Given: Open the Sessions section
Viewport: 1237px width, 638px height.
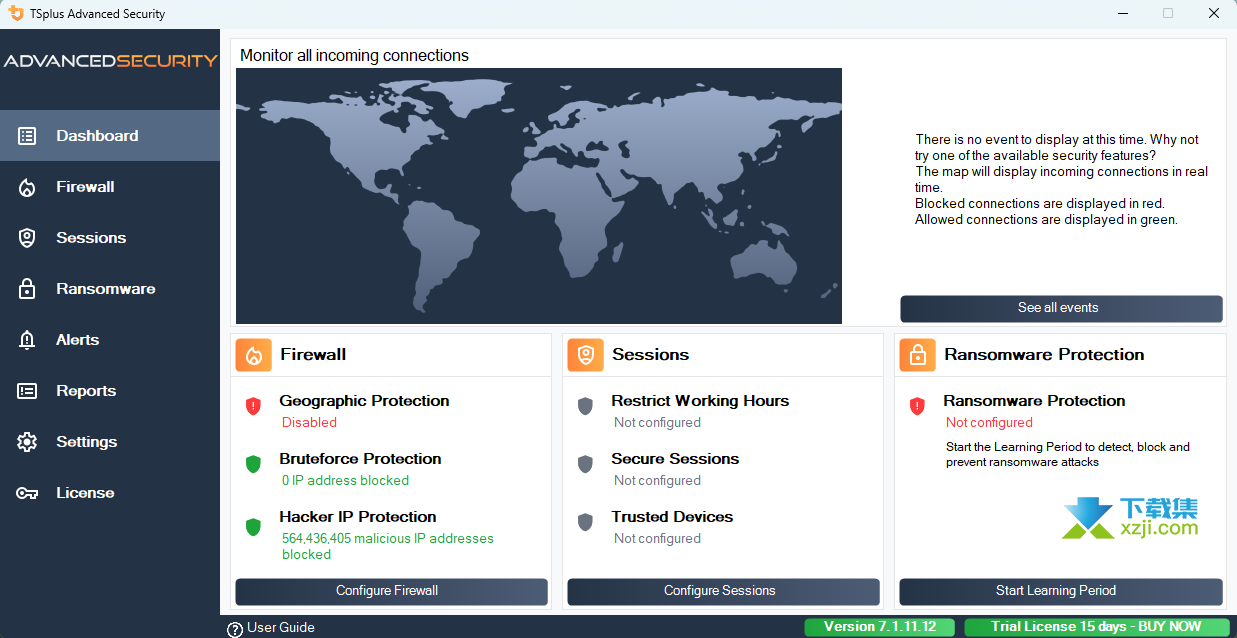Looking at the screenshot, I should (110, 238).
